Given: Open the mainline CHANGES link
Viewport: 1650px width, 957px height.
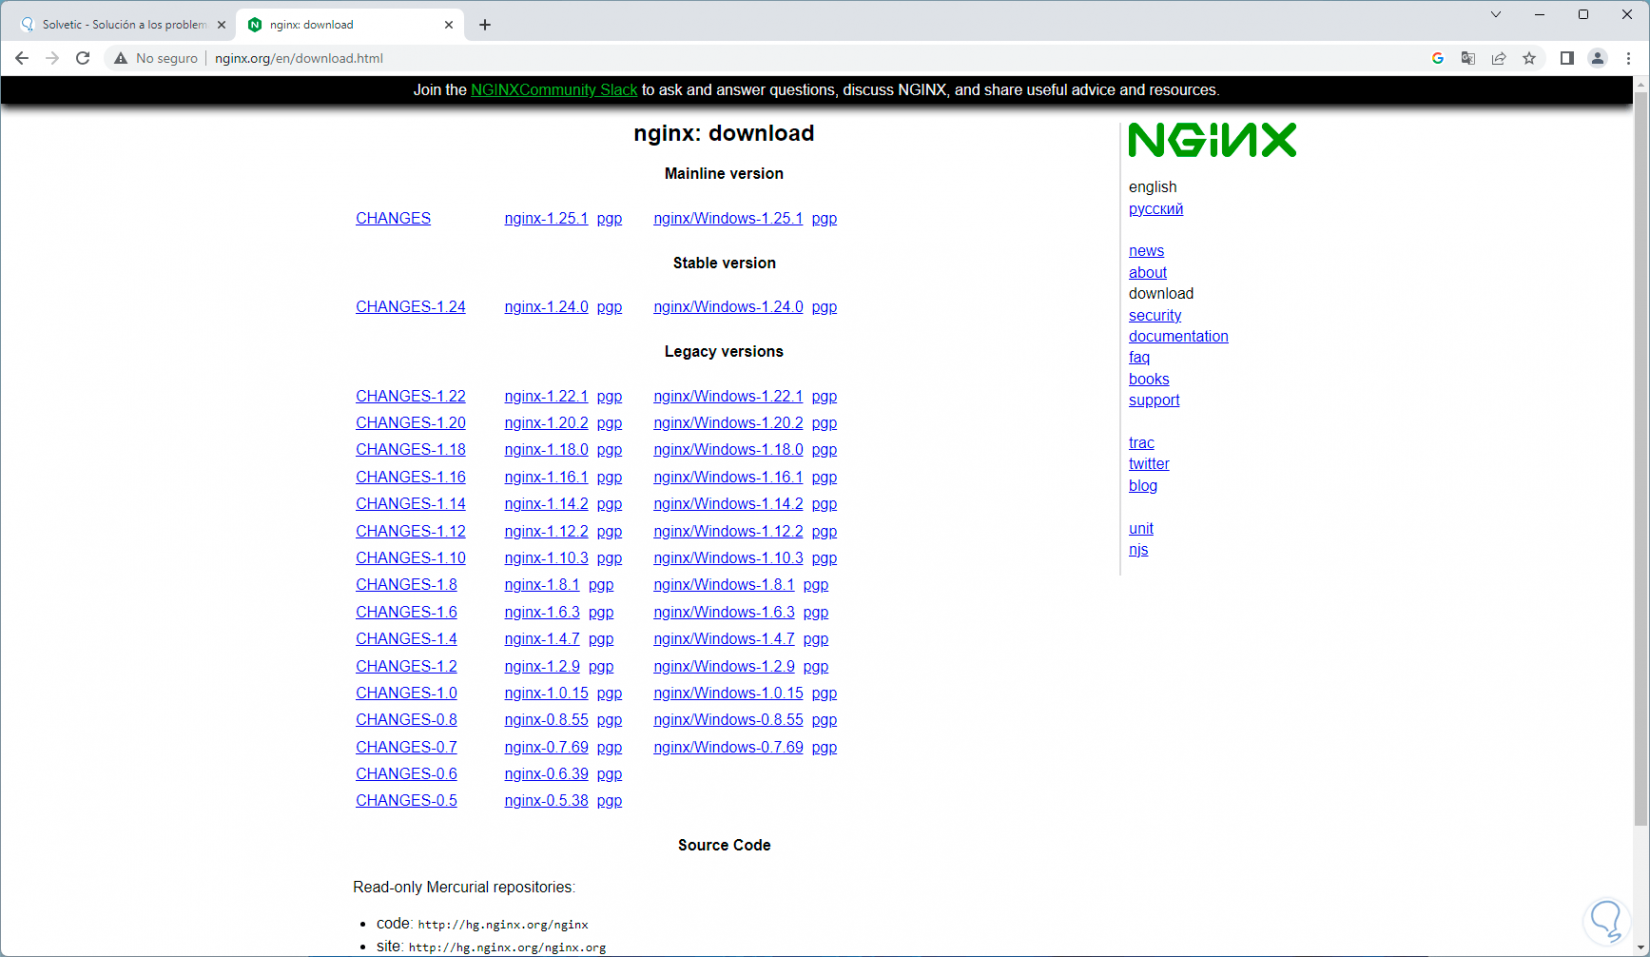Looking at the screenshot, I should 393,218.
